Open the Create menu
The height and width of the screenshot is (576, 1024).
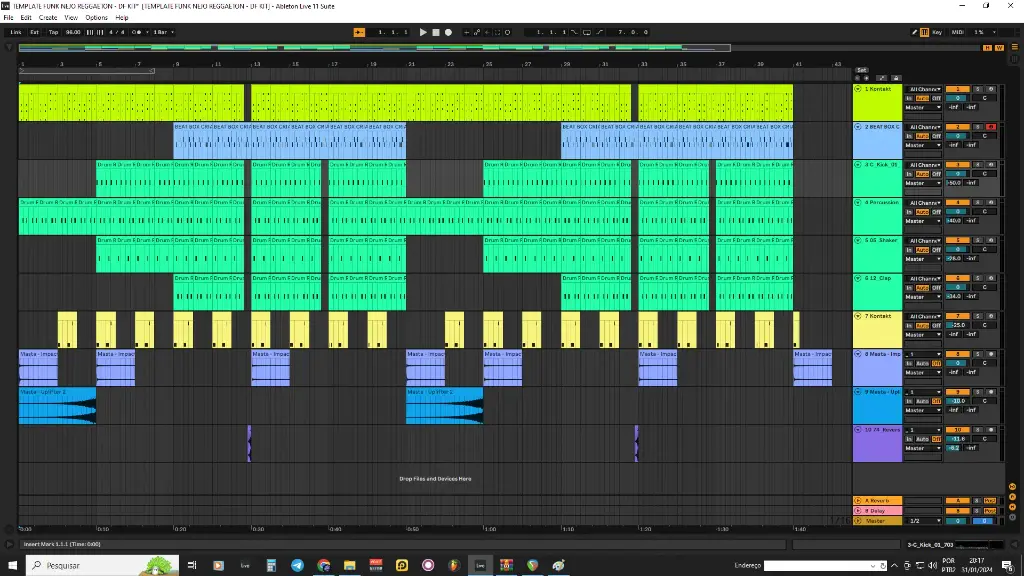click(x=48, y=18)
